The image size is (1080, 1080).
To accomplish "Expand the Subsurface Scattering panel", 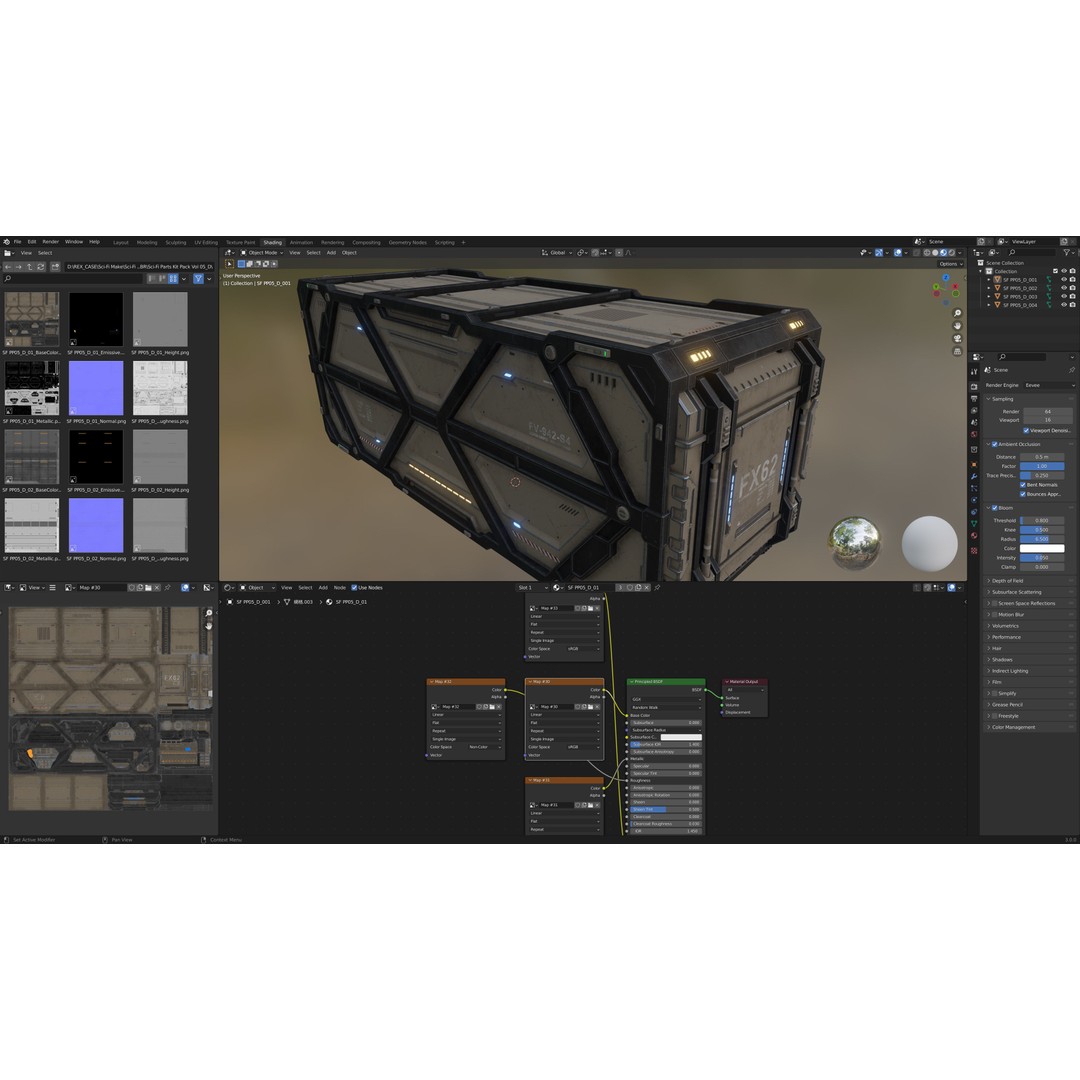I will click(x=1030, y=592).
